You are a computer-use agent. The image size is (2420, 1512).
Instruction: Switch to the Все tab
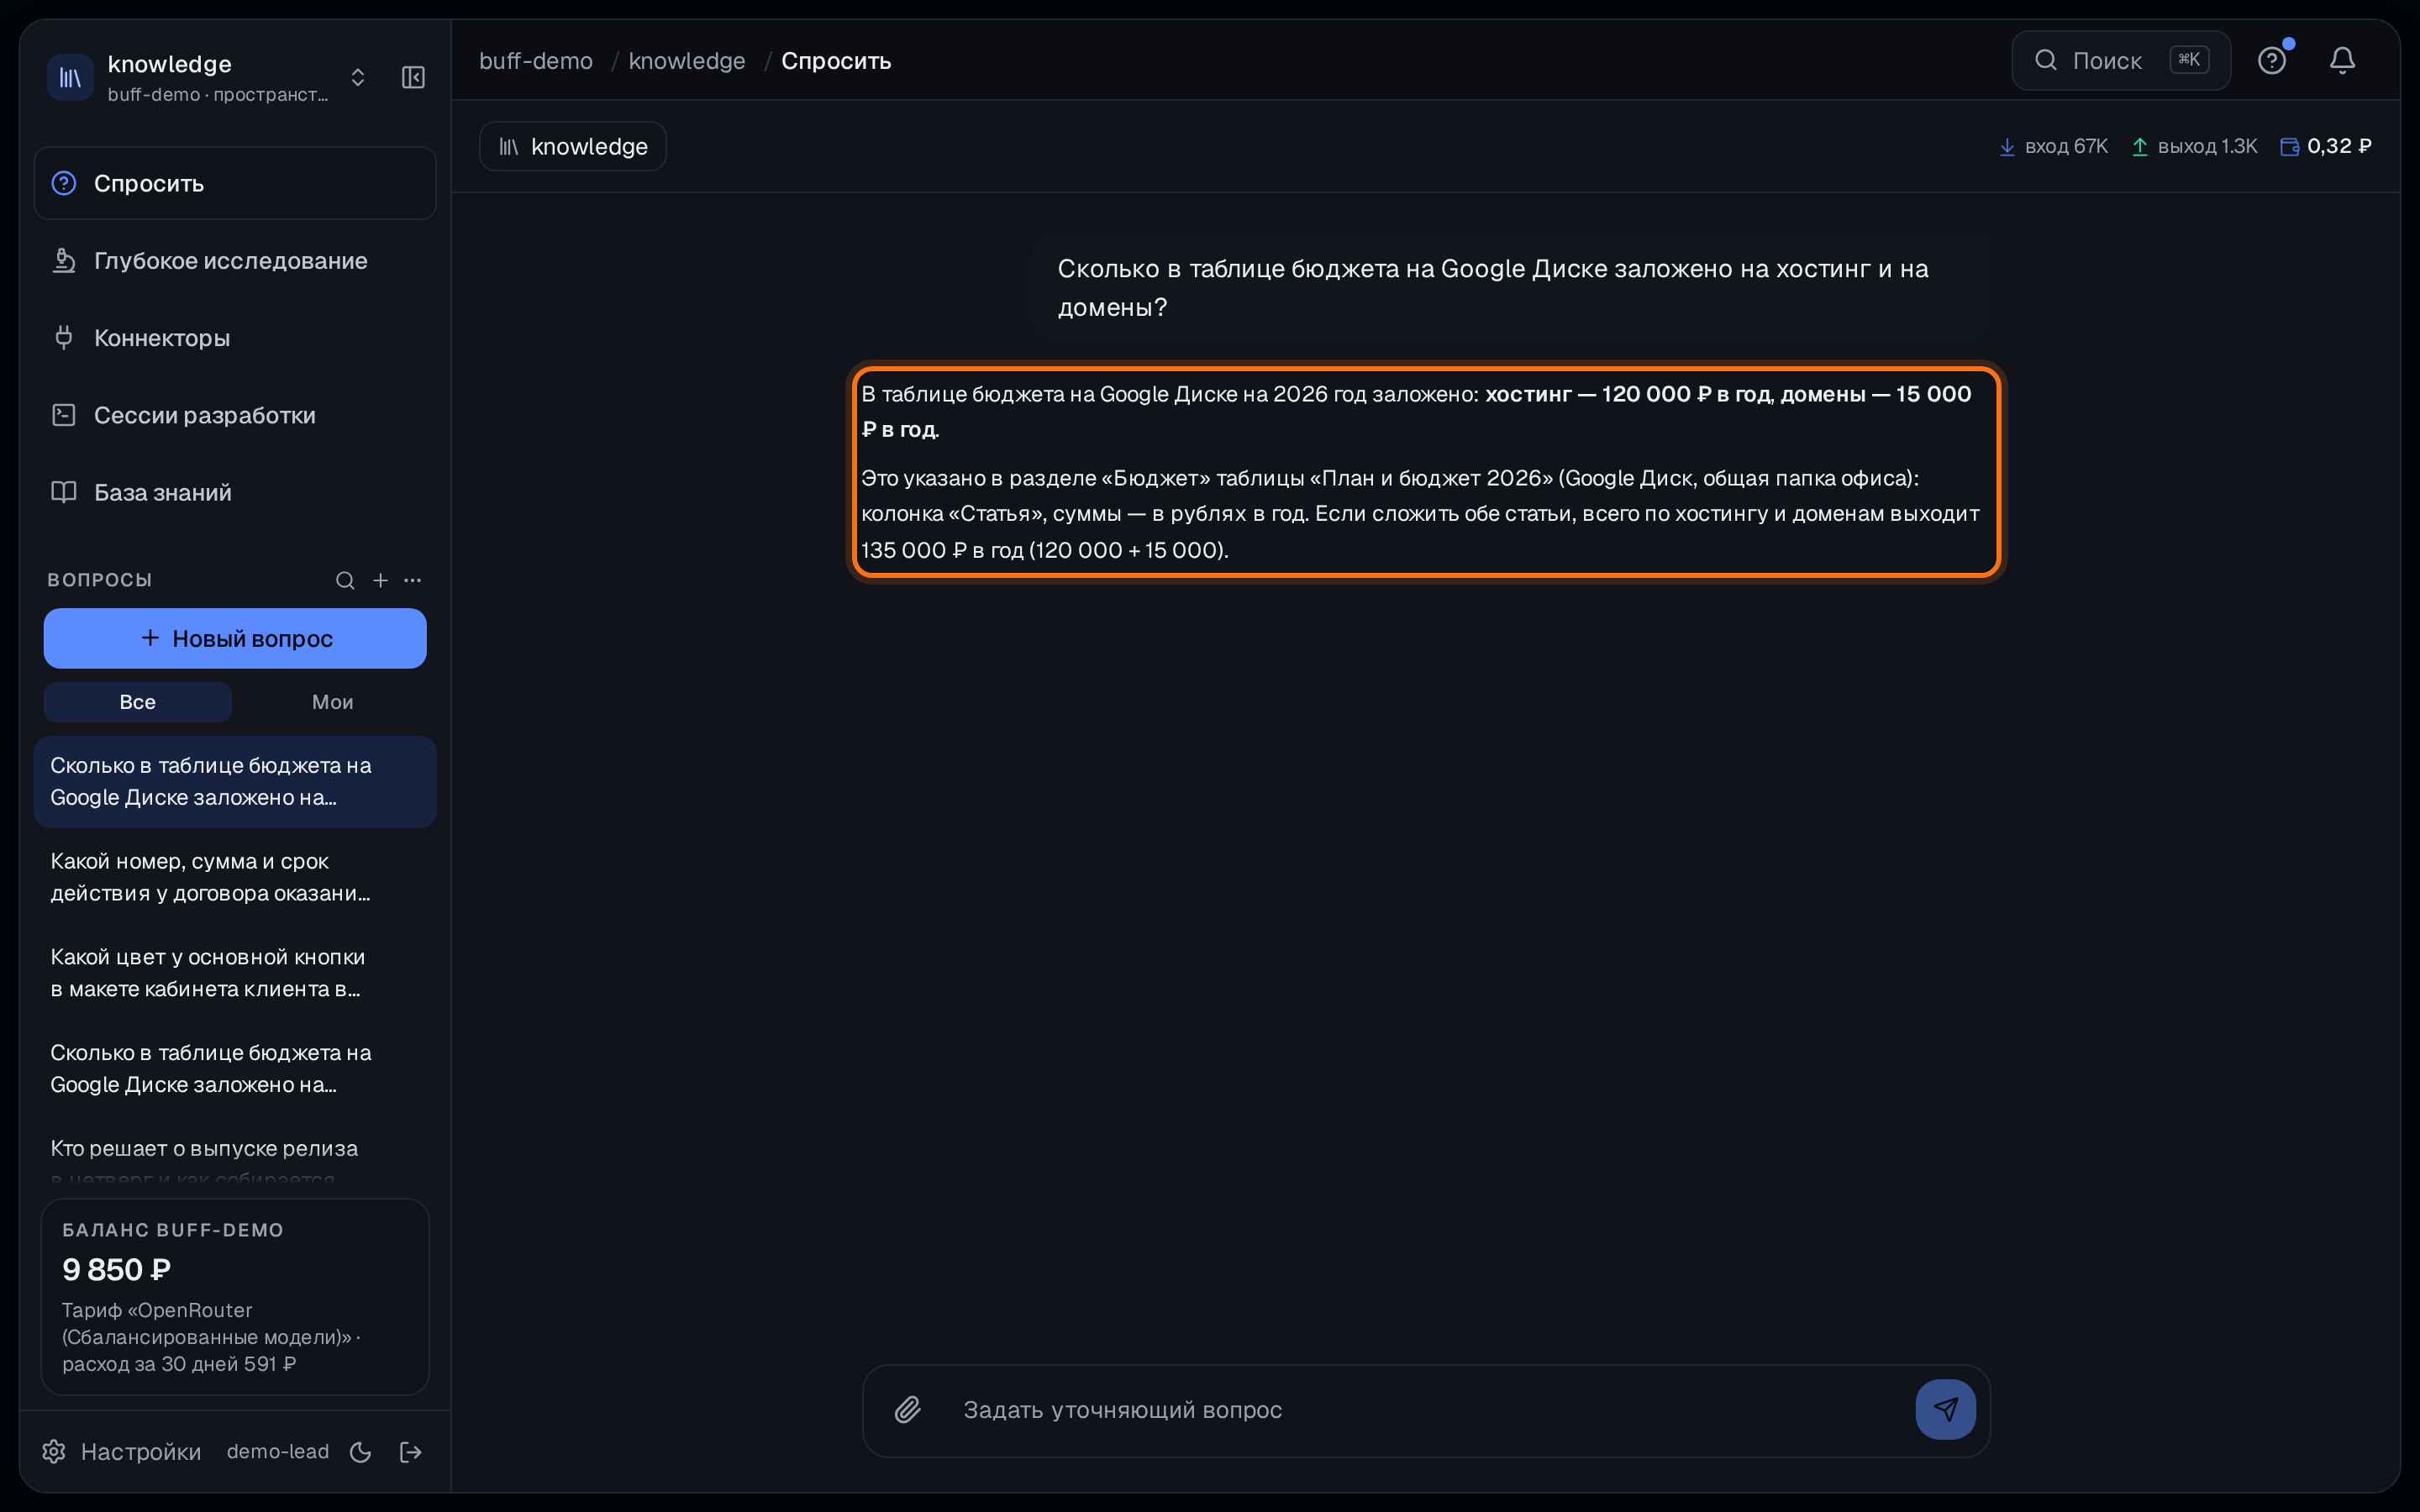coord(138,702)
